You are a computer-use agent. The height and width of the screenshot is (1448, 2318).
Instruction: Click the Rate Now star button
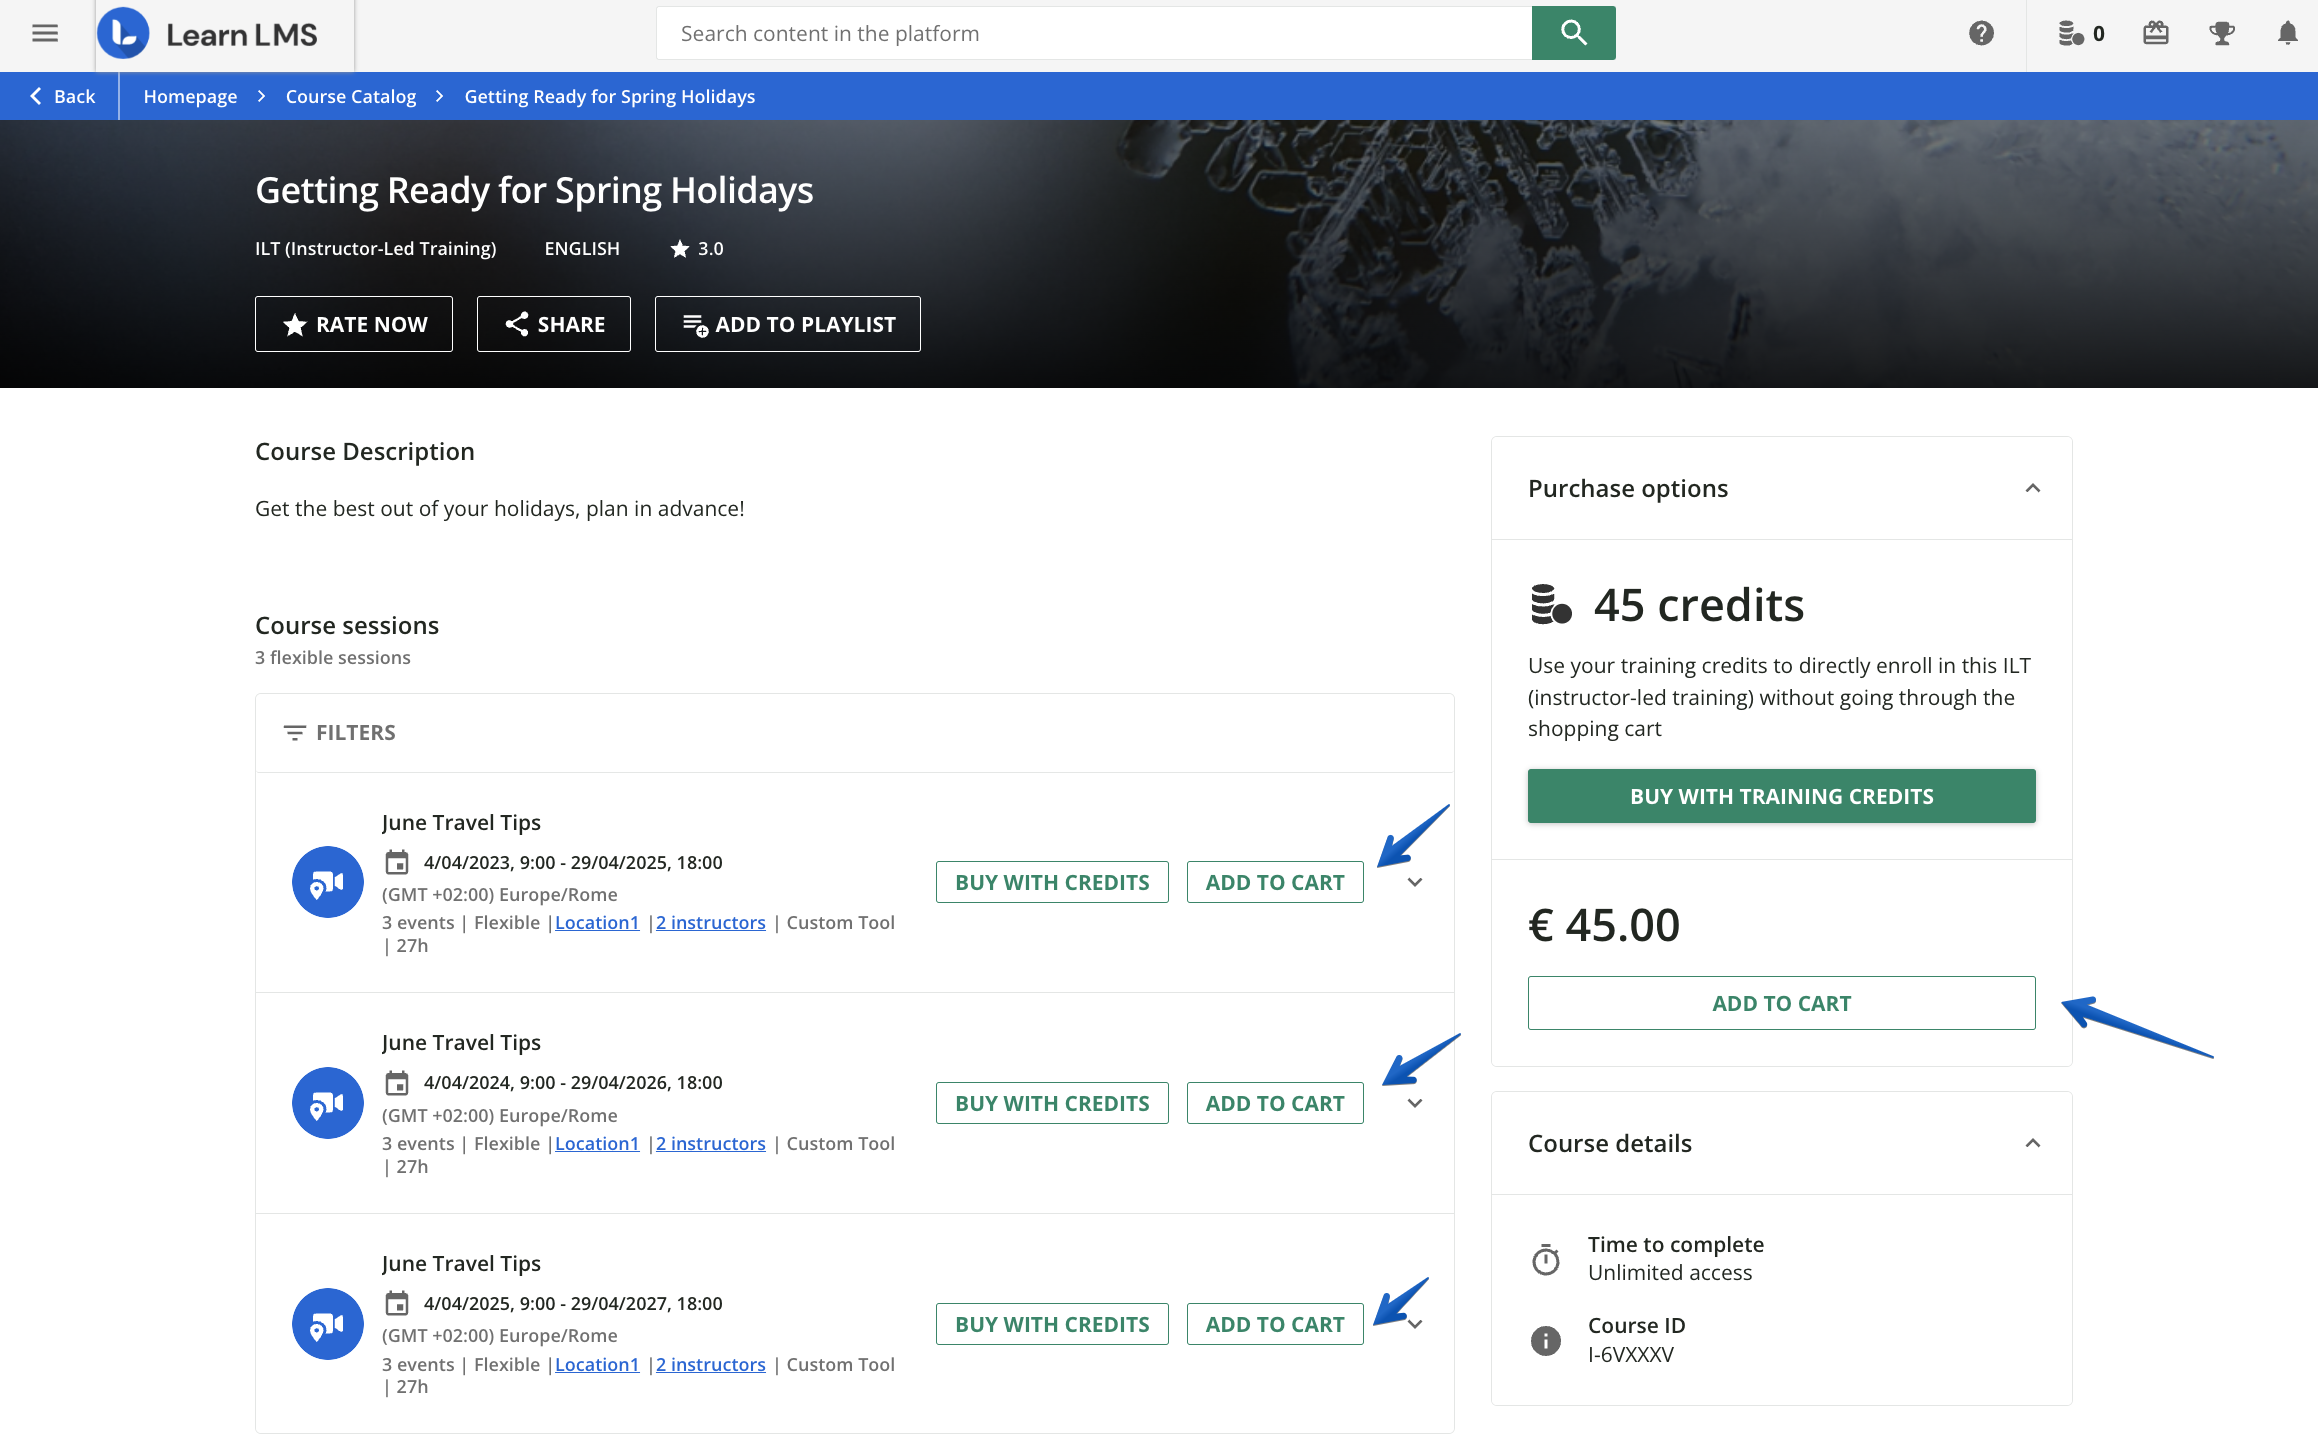click(354, 324)
